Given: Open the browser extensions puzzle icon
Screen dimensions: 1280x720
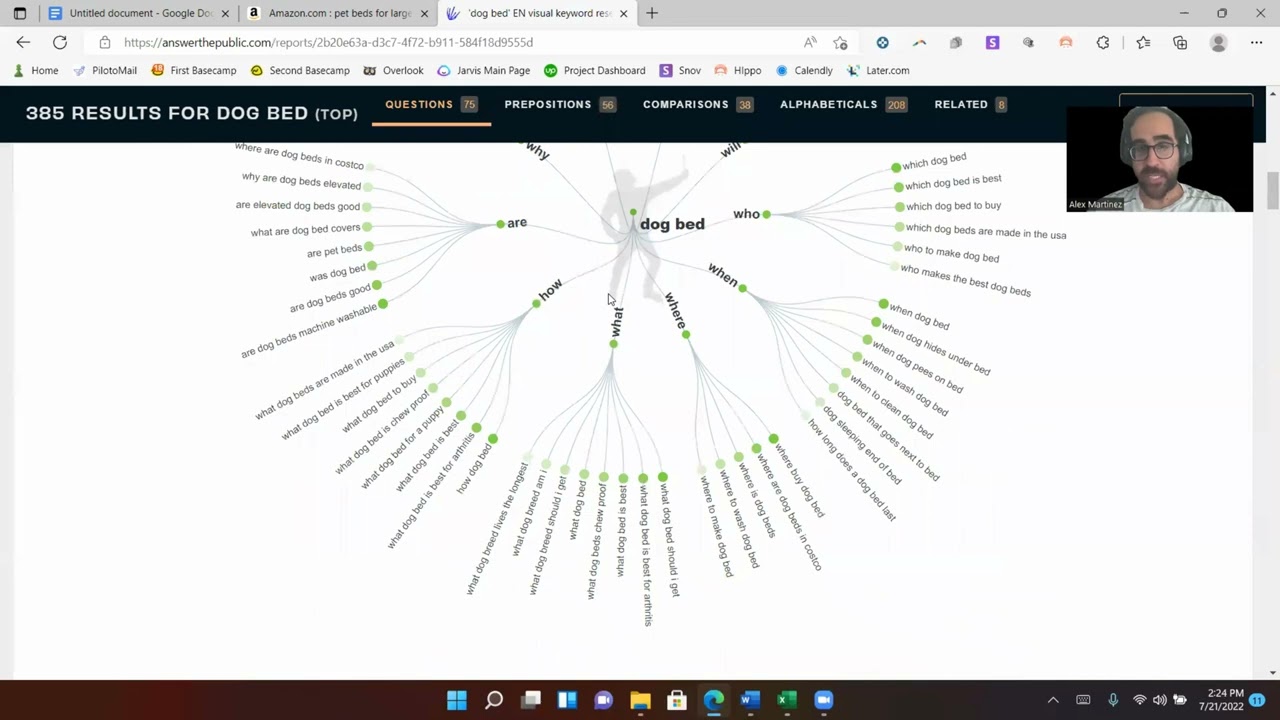Looking at the screenshot, I should [1103, 42].
